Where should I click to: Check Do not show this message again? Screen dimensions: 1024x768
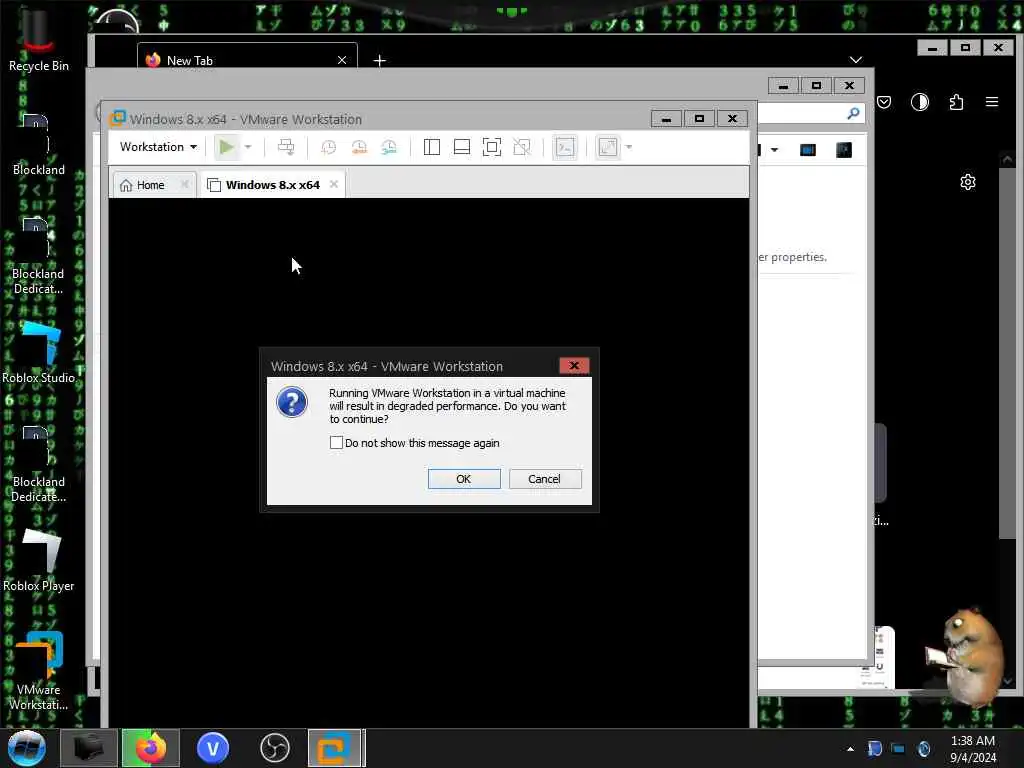(336, 443)
